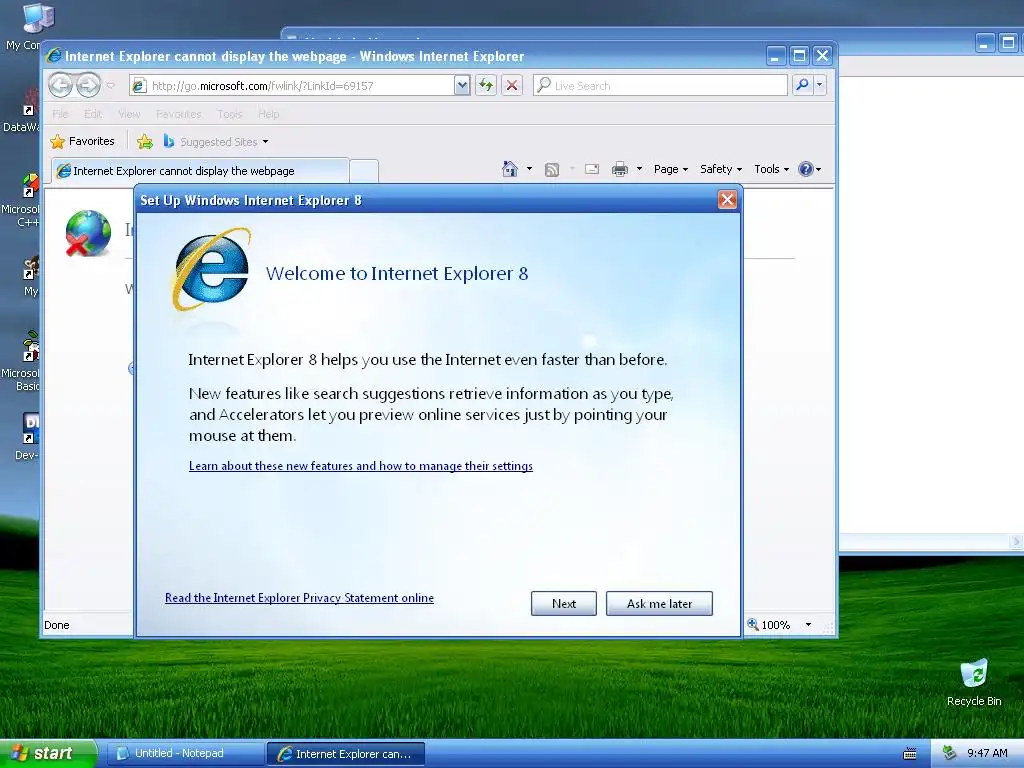Open a new blank tab
This screenshot has height=768, width=1024.
(x=364, y=171)
